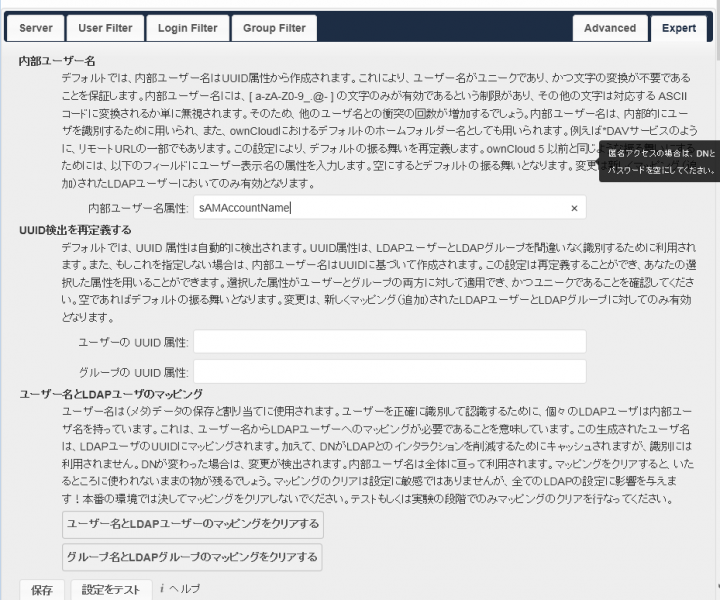Click ユーザー名とLDAPユーザーのマッピングをクリアする button
Viewport: 720px width, 600px height.
[x=193, y=524]
